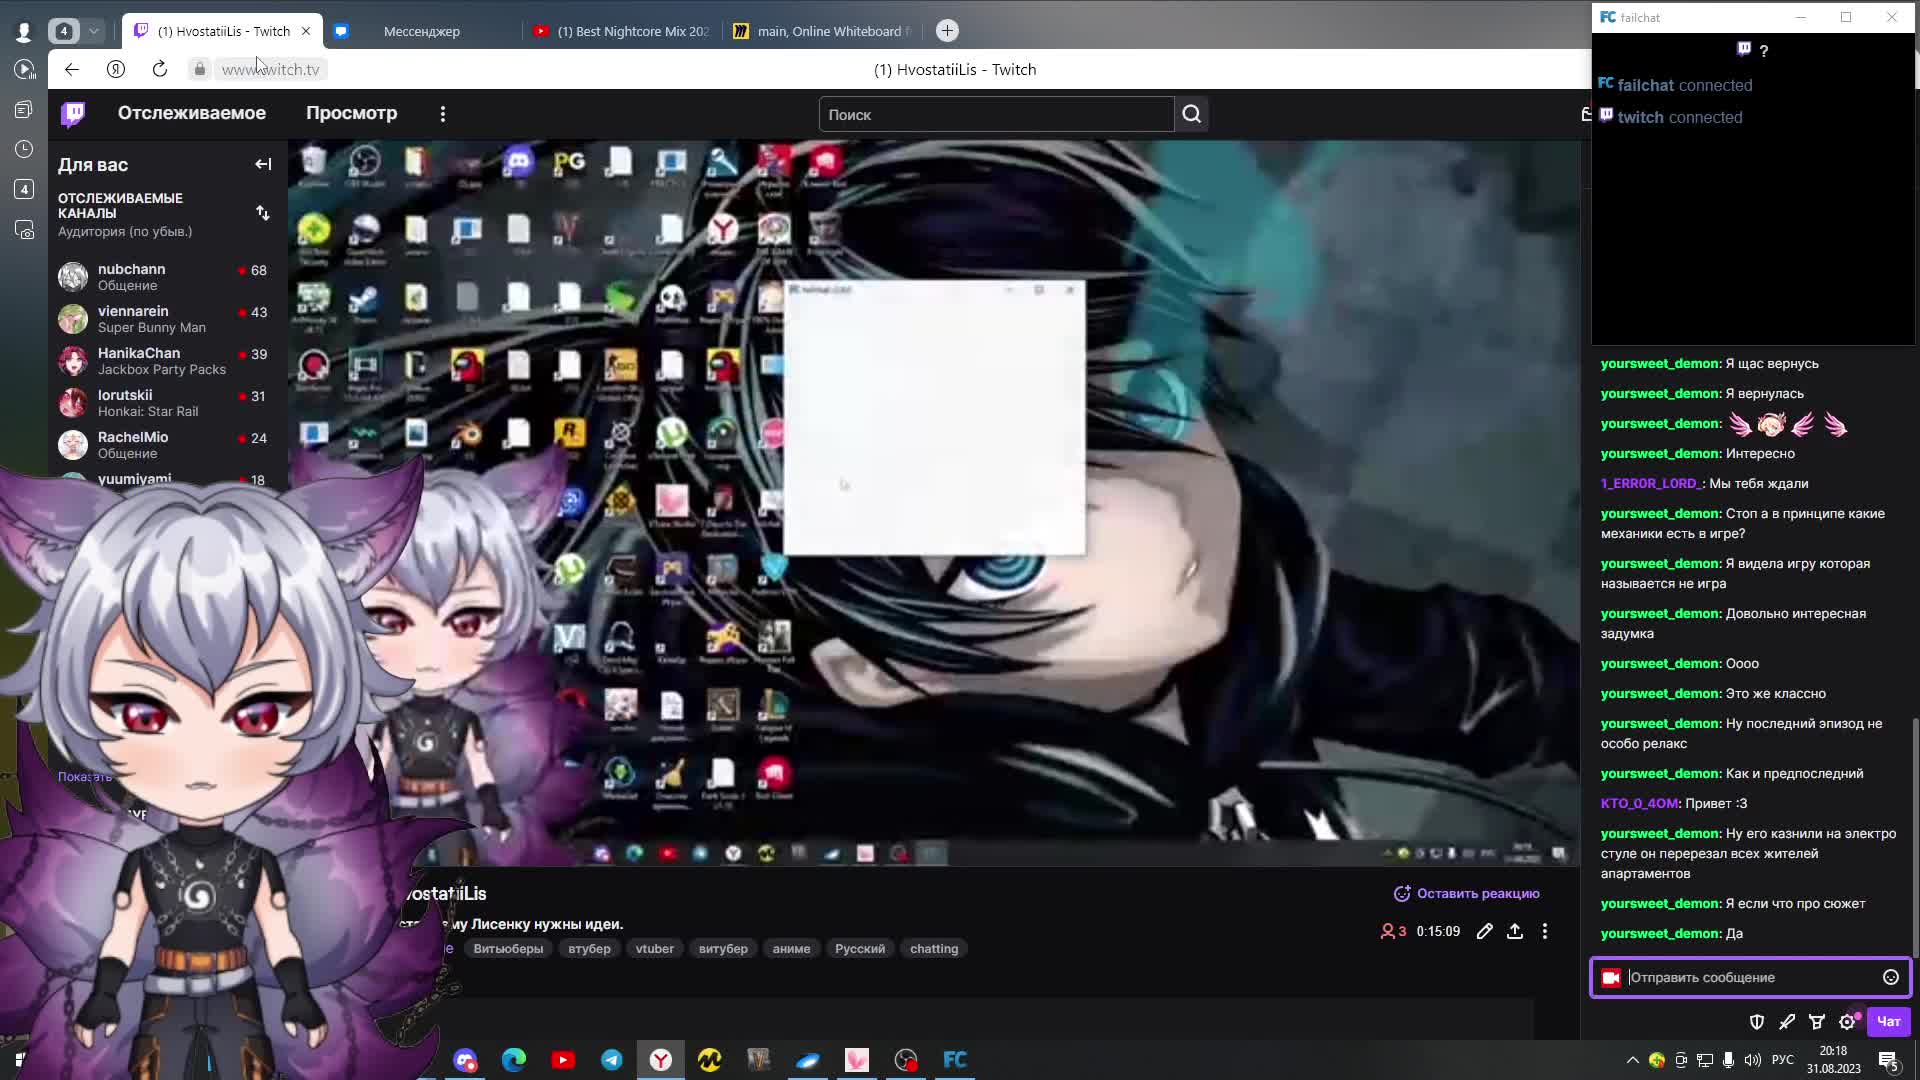Click yoursweet_demon username on the Да message
This screenshot has width=1920, height=1080.
tap(1659, 933)
